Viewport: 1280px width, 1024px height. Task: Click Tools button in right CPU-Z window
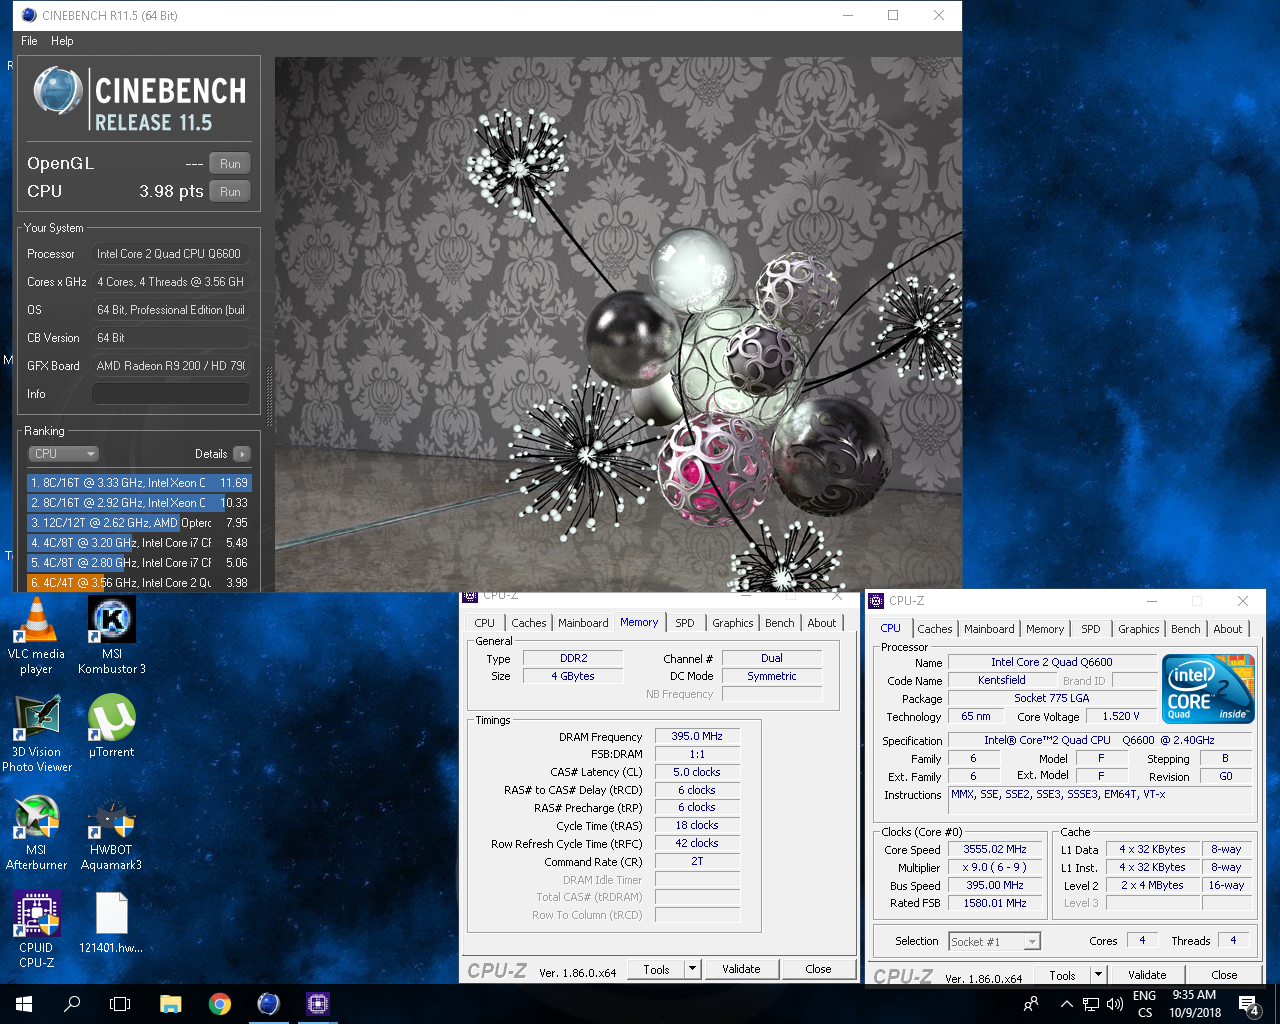pos(1062,975)
